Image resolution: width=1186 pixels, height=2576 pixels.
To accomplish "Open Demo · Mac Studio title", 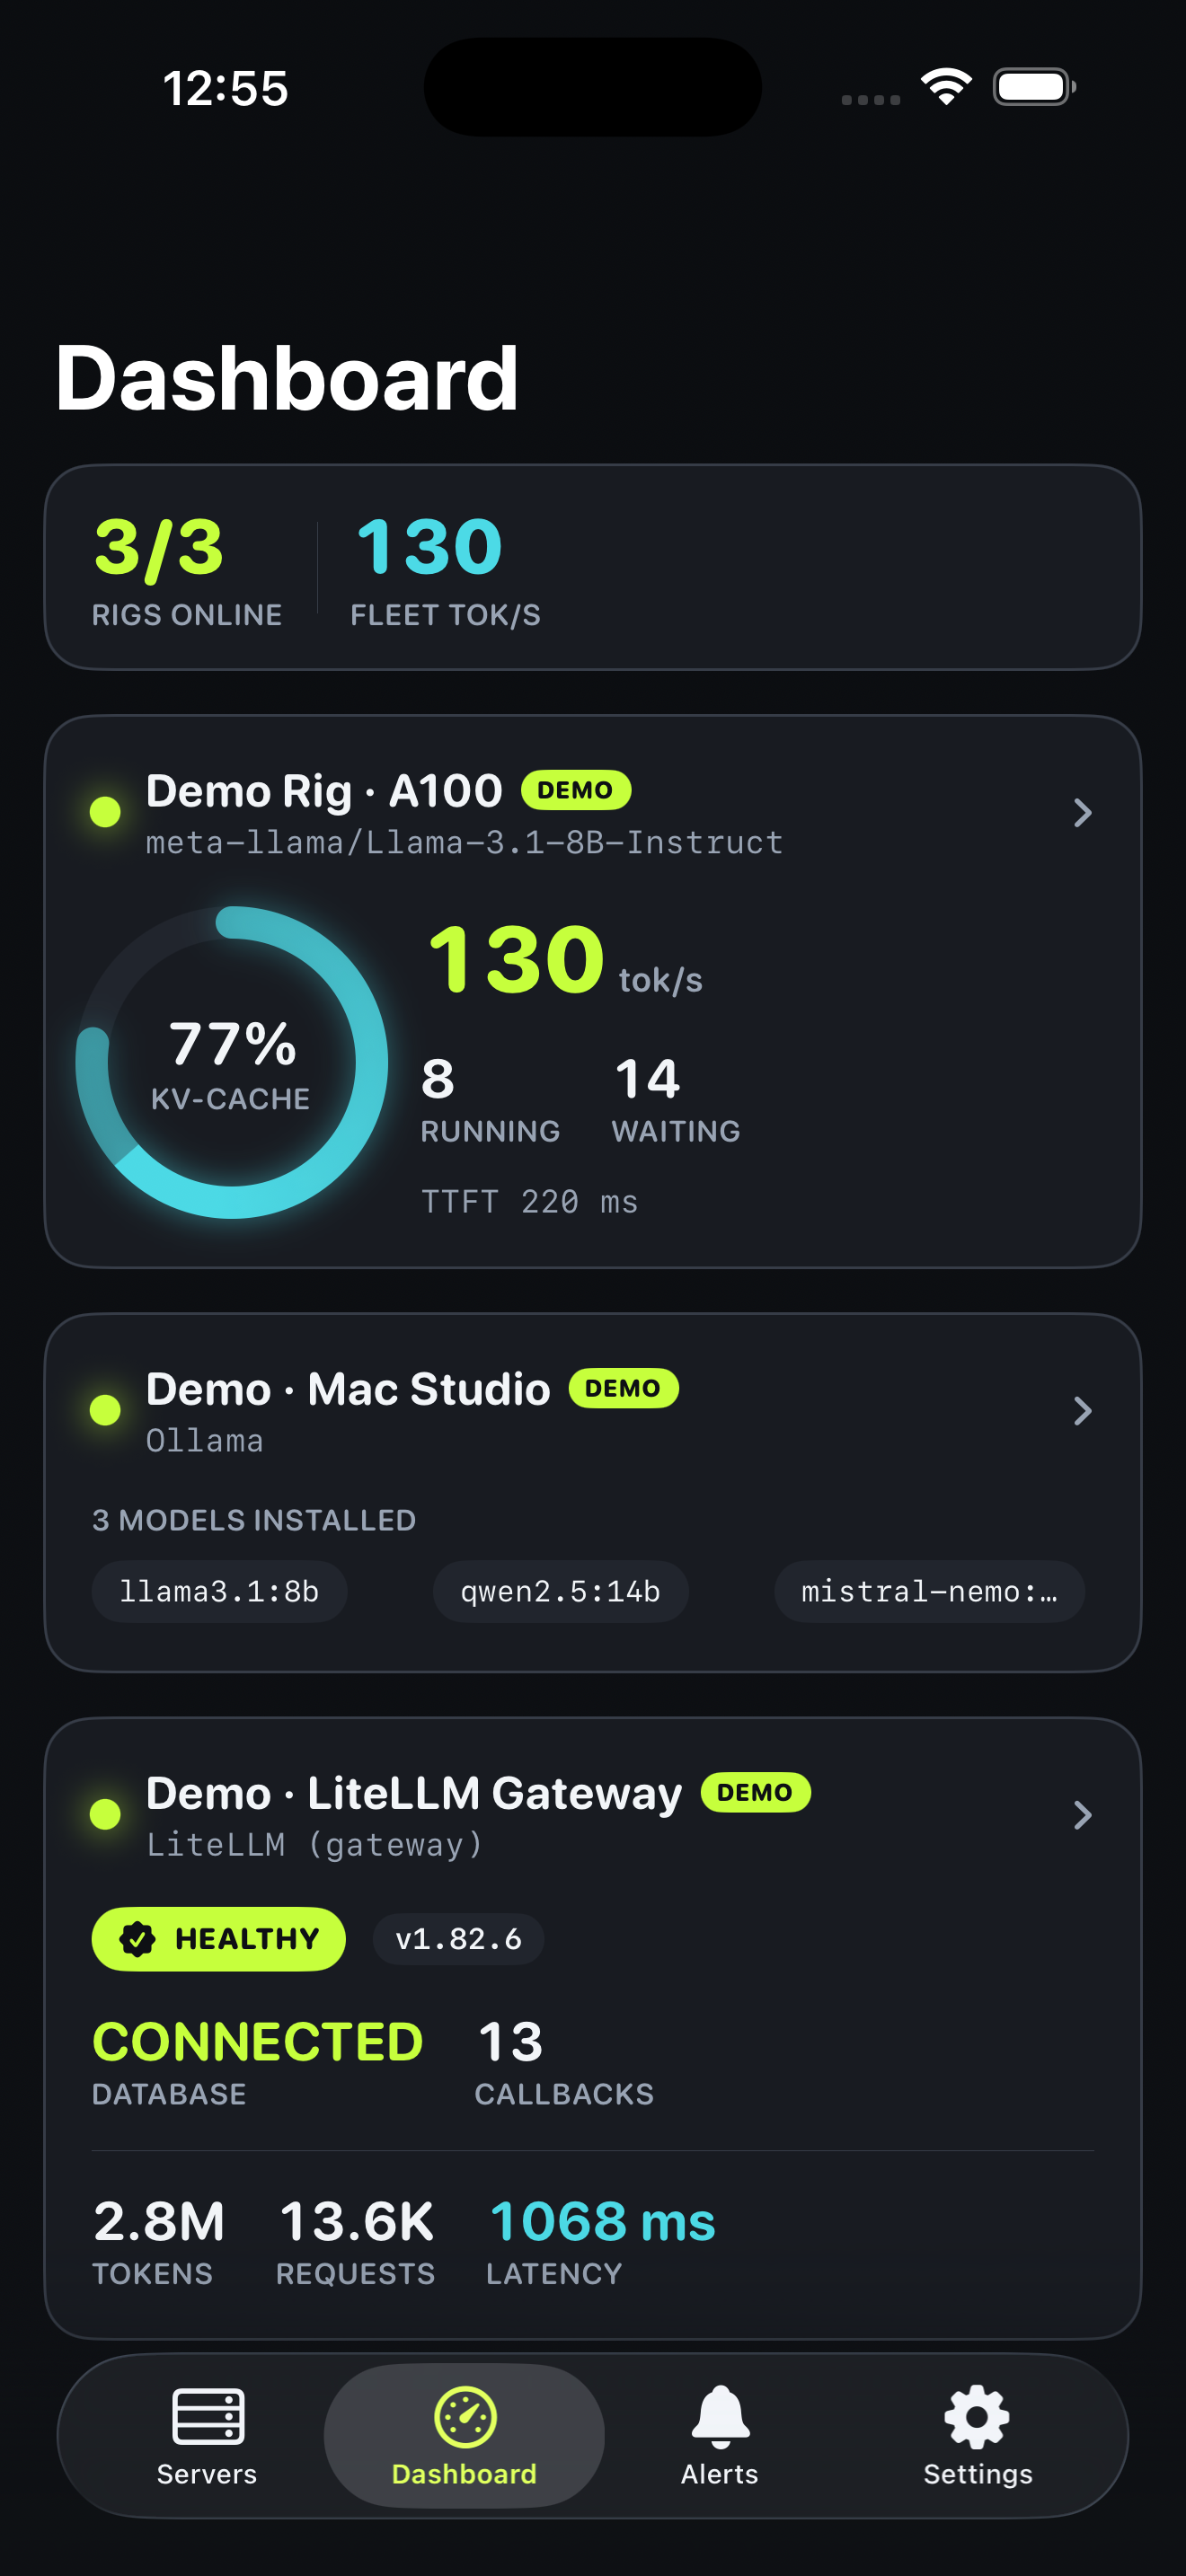I will tap(348, 1389).
